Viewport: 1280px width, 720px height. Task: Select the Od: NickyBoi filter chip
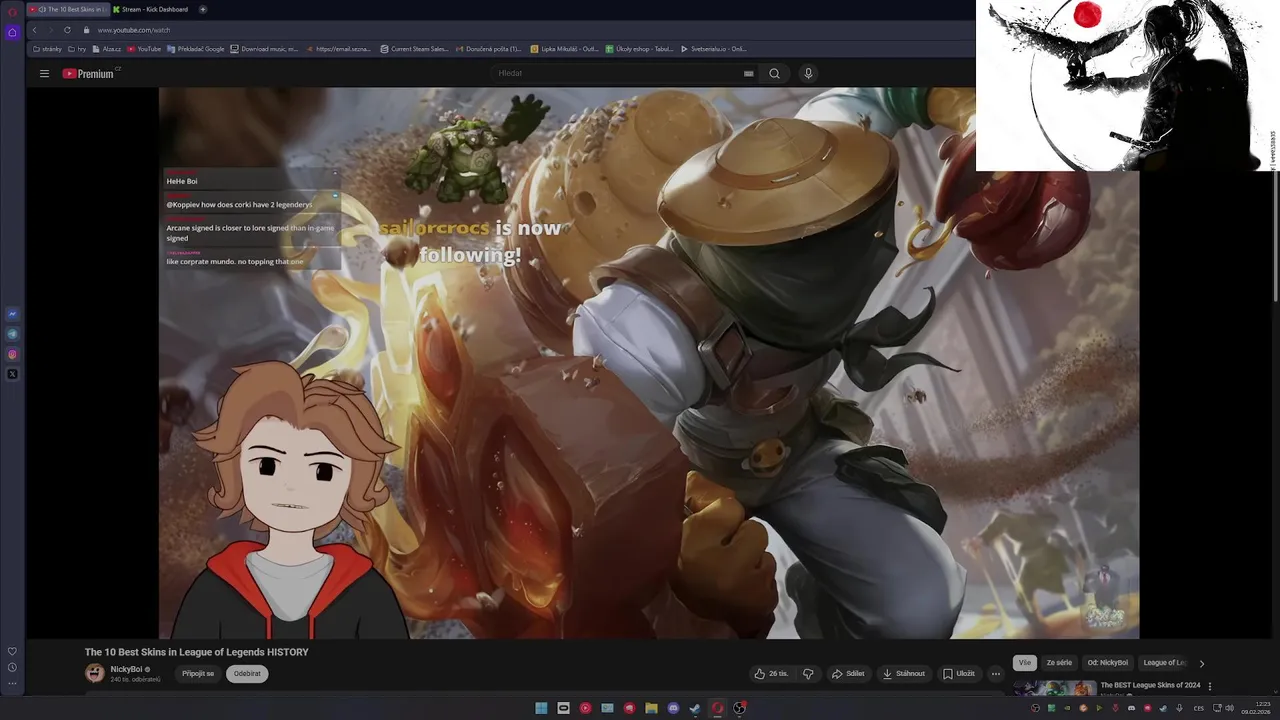(x=1108, y=663)
